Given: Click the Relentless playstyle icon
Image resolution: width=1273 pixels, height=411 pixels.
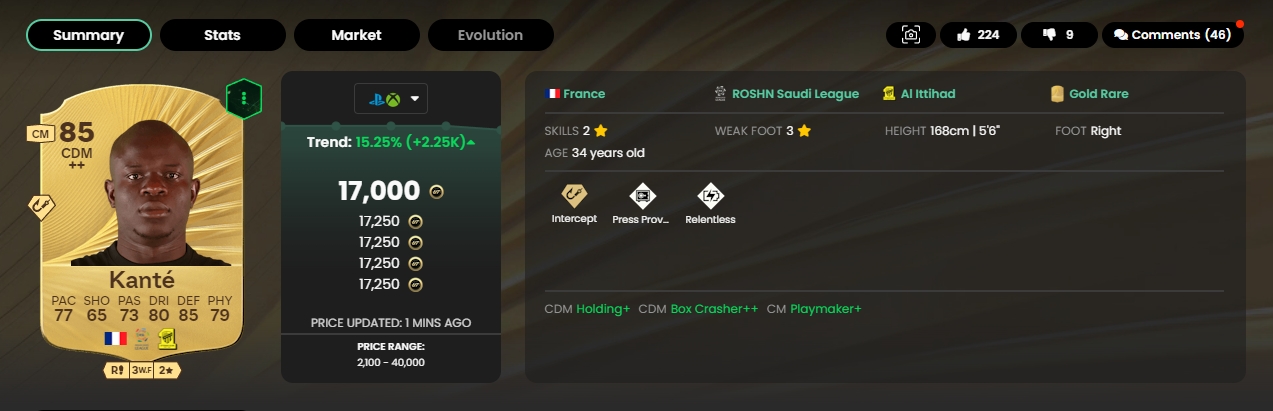Looking at the screenshot, I should coord(710,196).
